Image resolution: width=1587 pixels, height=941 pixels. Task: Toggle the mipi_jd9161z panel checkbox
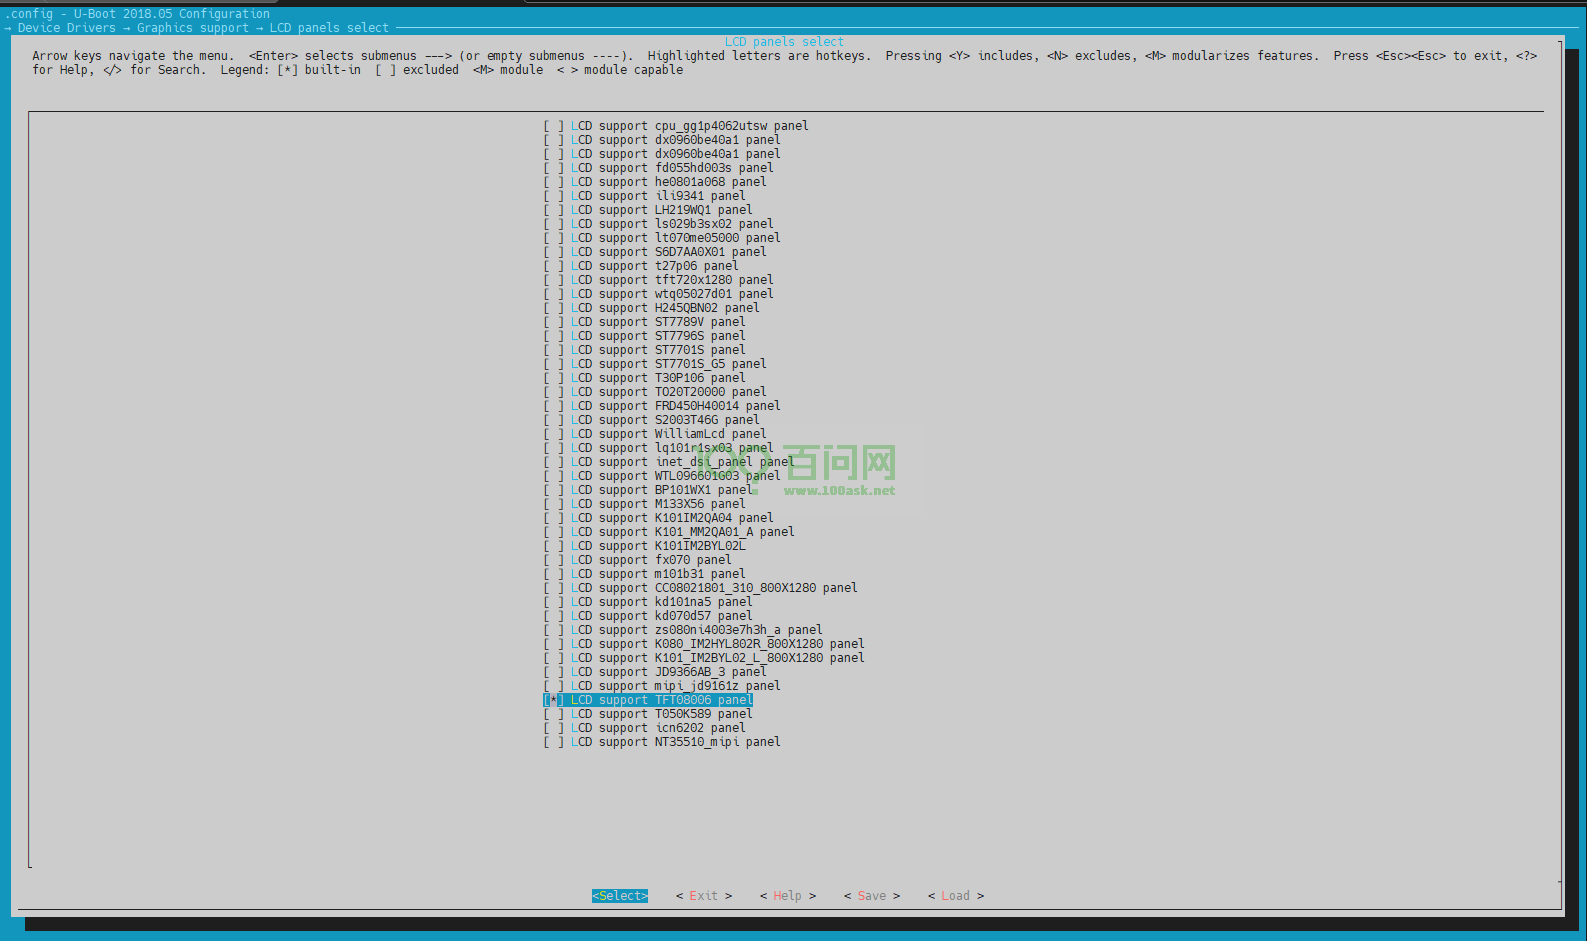point(553,686)
